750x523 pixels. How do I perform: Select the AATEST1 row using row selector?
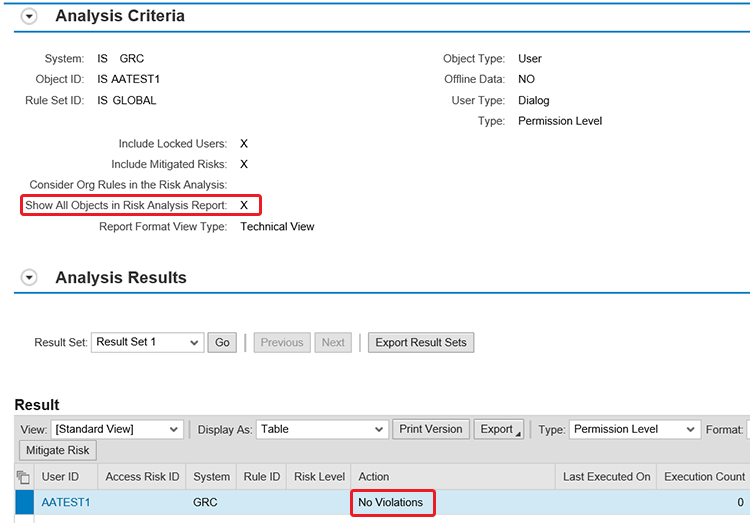[24, 502]
